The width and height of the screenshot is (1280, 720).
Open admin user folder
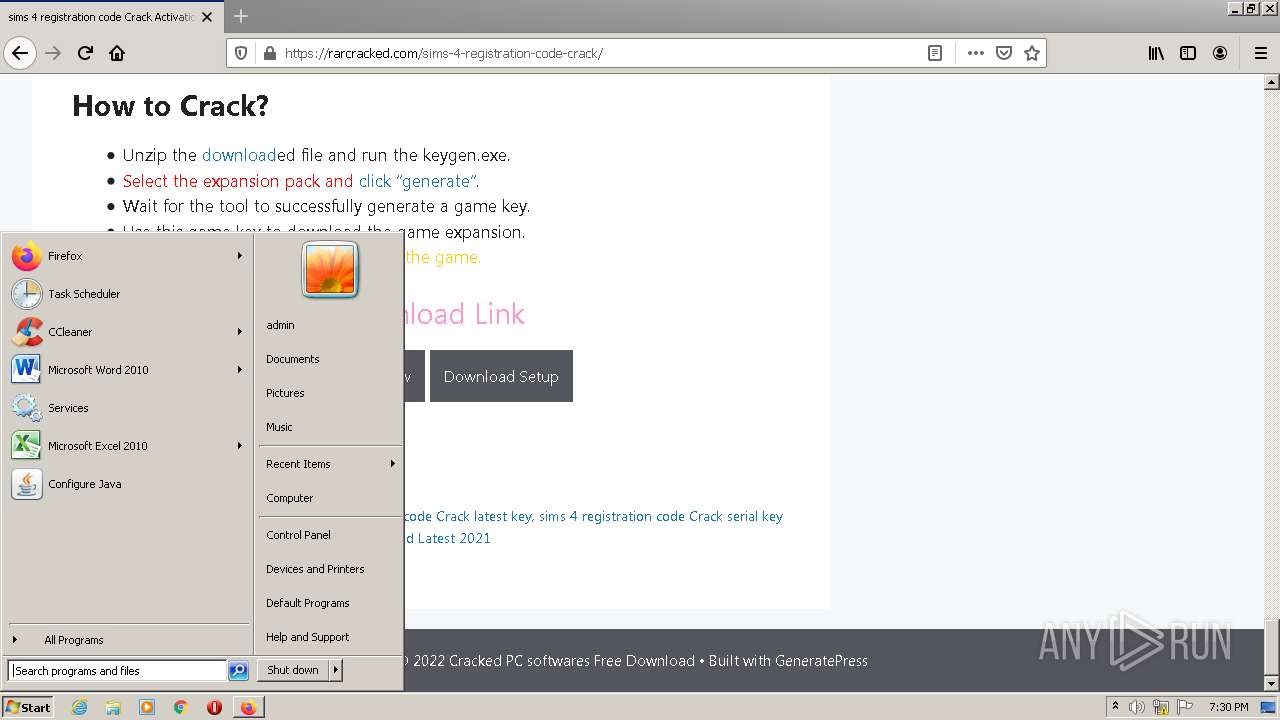(330, 325)
